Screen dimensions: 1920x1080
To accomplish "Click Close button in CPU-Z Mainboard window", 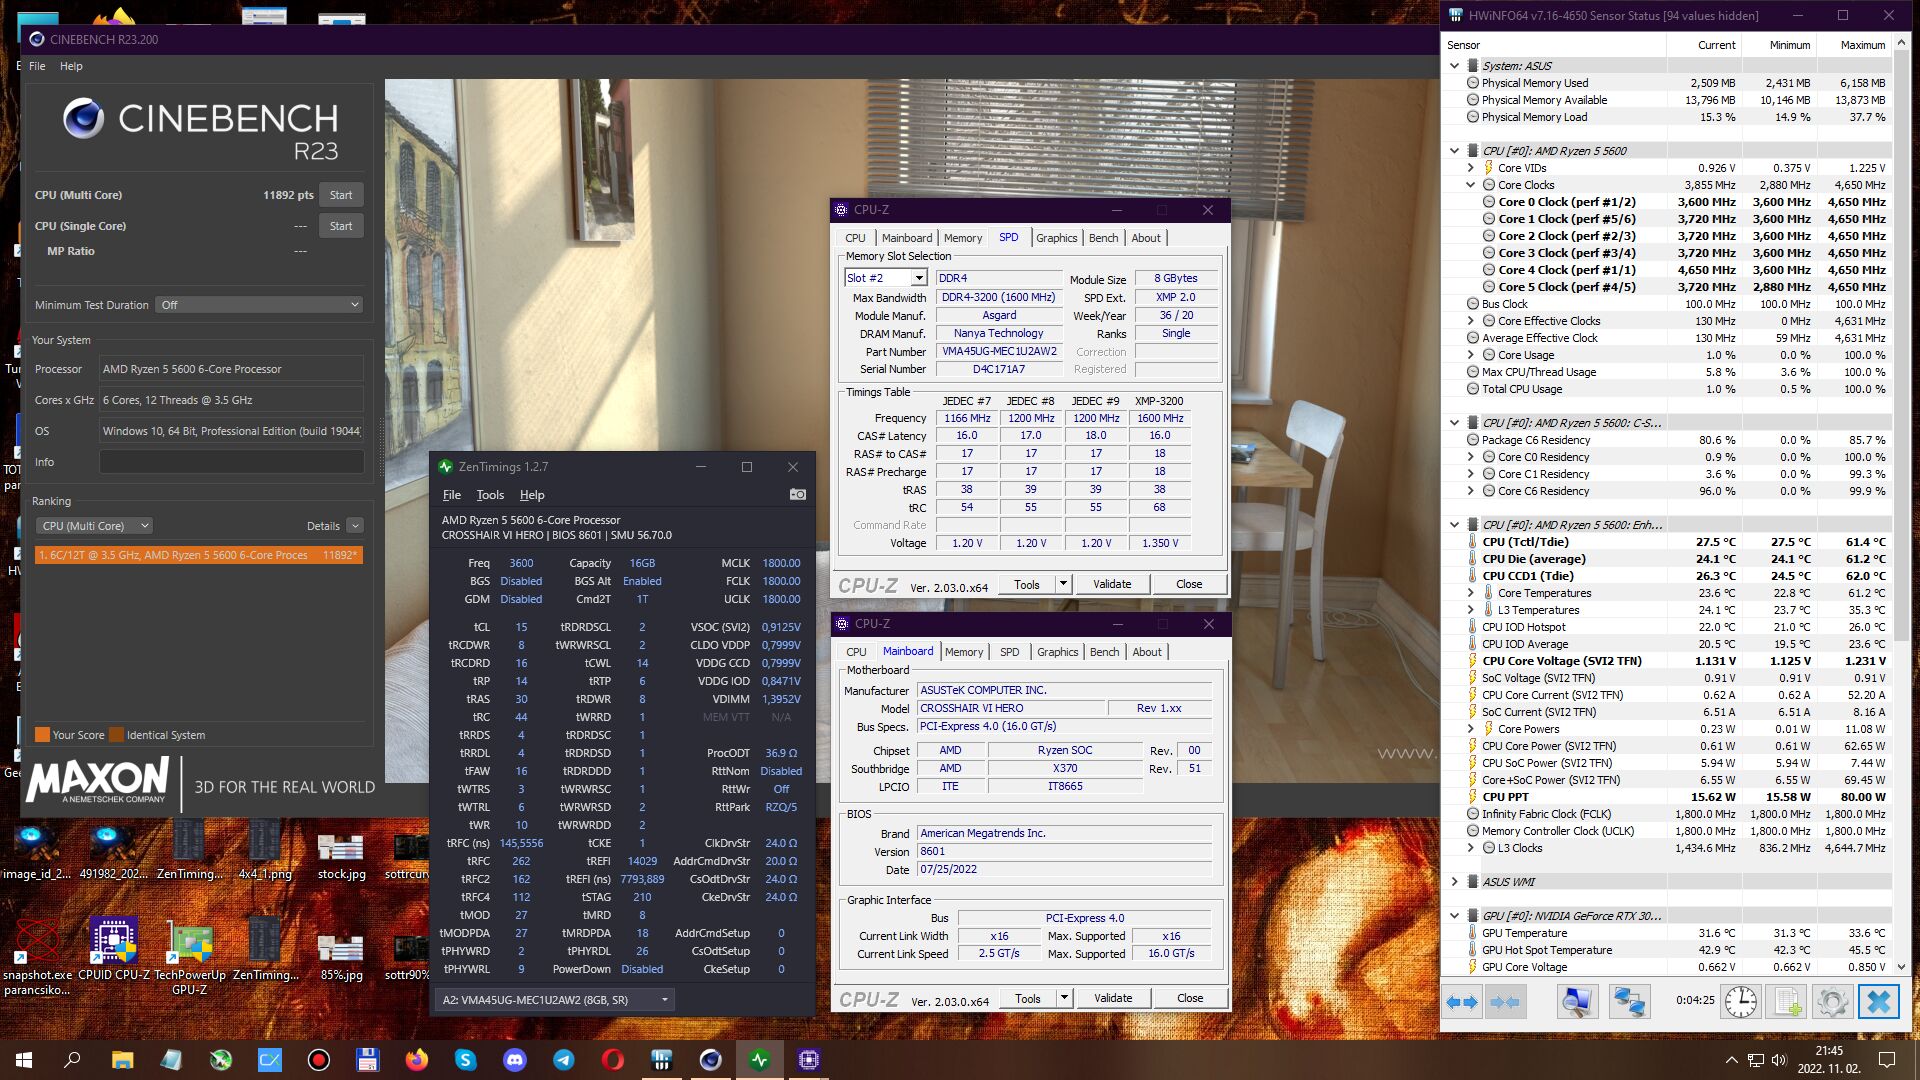I will click(x=1190, y=998).
